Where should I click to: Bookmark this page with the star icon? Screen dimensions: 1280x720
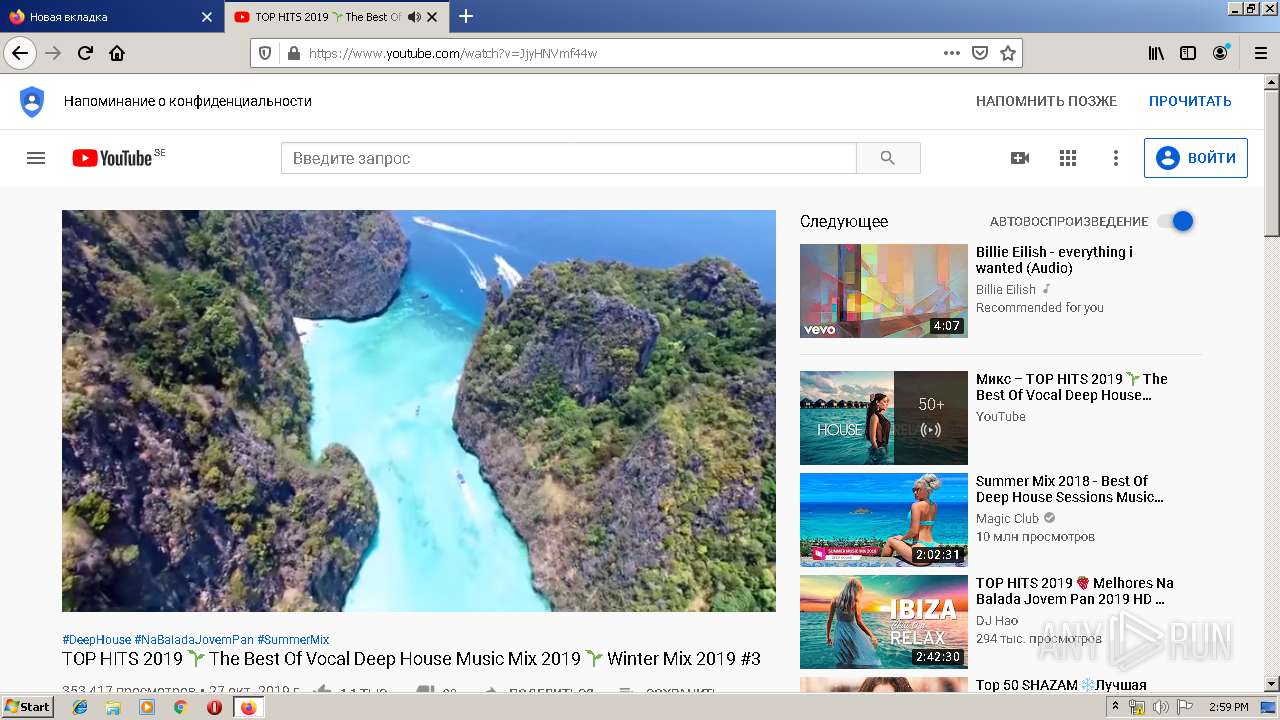click(x=1008, y=53)
